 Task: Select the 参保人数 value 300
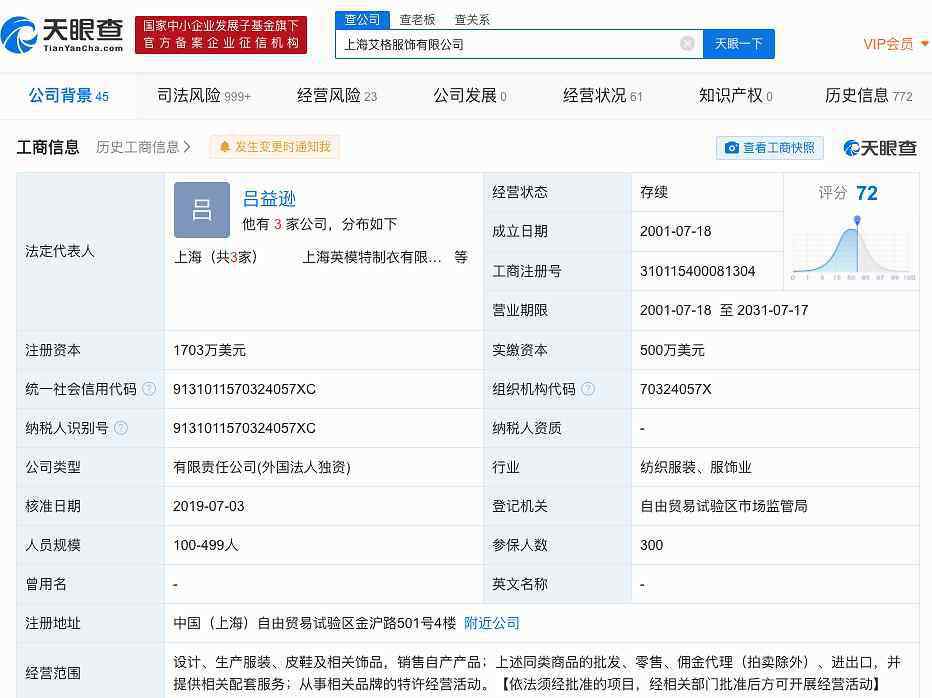[x=651, y=545]
